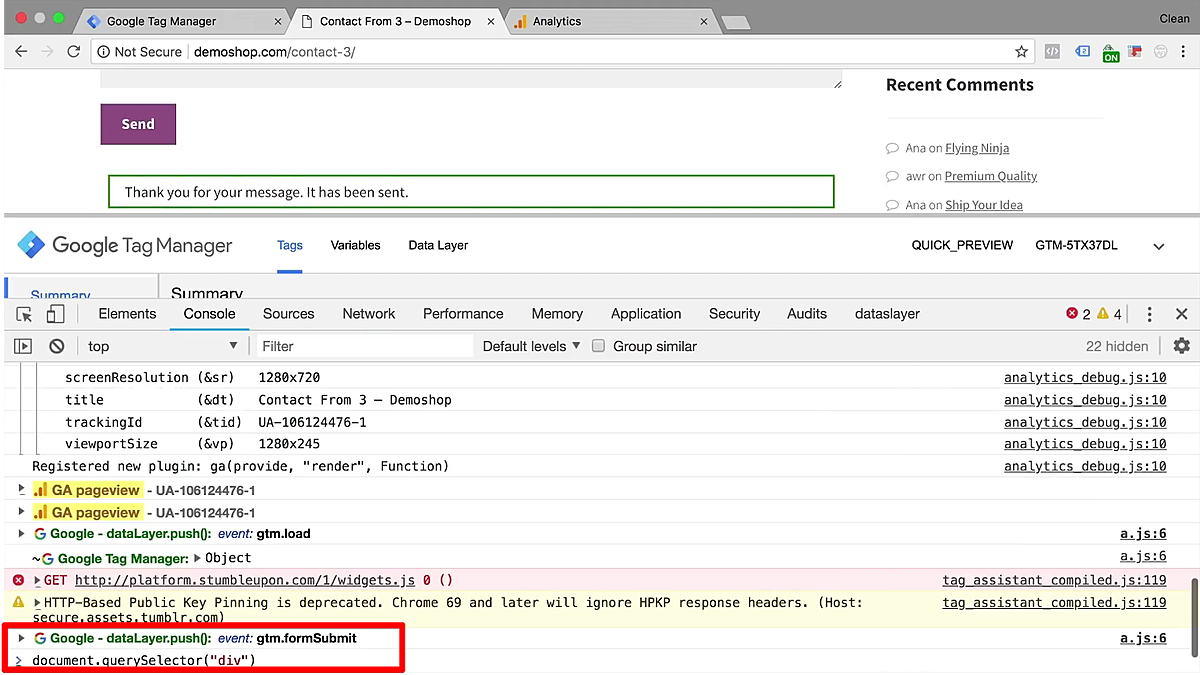
Task: Expand the gtm.load dataLayer.push entry
Action: [22, 534]
